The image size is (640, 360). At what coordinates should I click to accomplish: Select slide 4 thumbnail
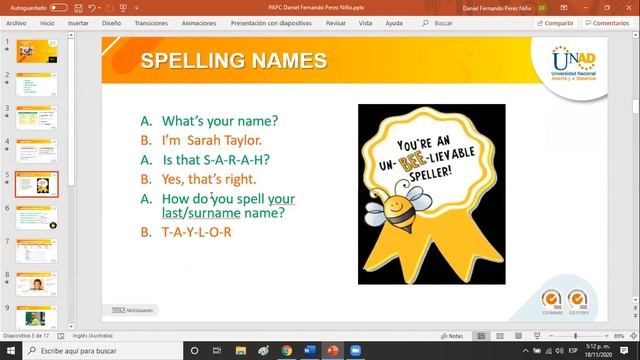coord(37,151)
